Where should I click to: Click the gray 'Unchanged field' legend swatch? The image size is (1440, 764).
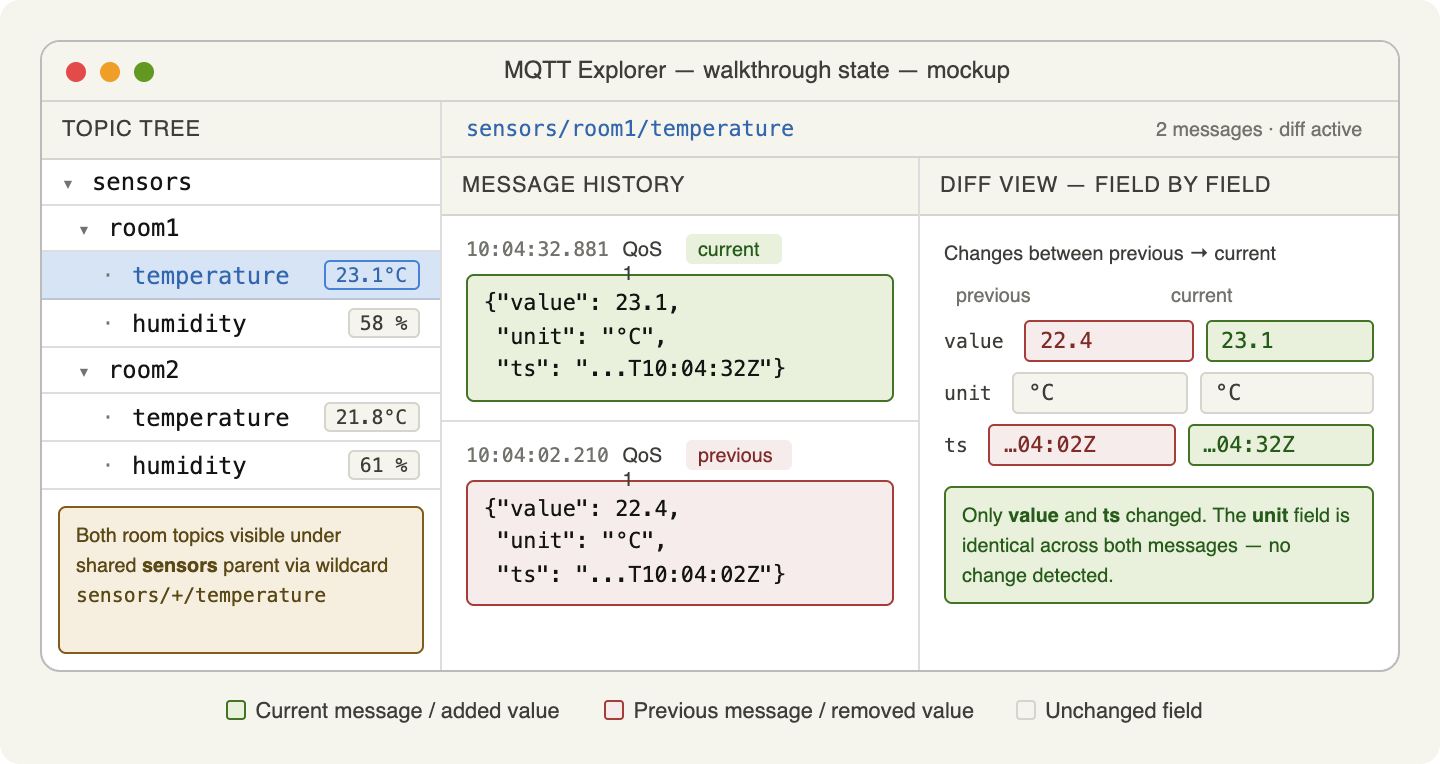click(1026, 711)
